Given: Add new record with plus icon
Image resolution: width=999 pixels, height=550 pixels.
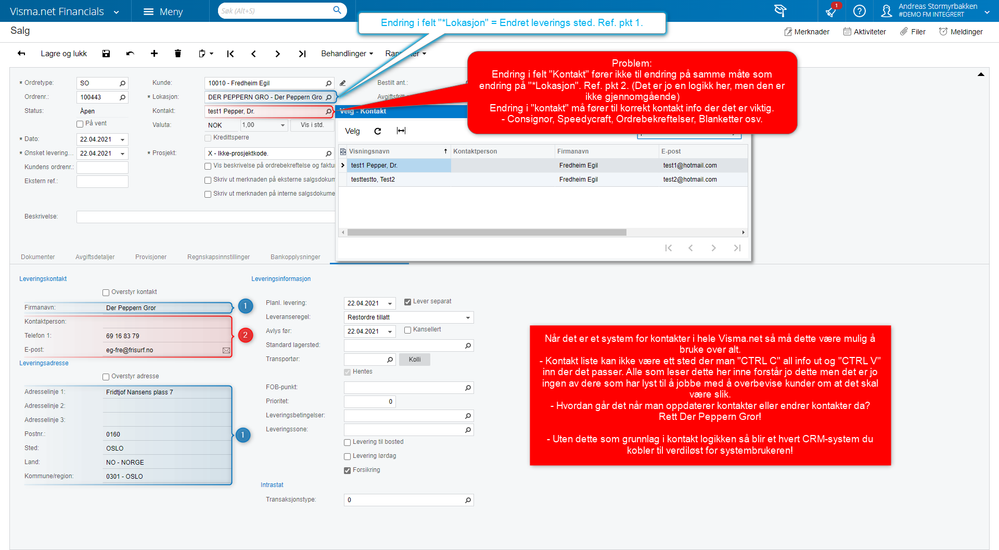Looking at the screenshot, I should tap(154, 54).
